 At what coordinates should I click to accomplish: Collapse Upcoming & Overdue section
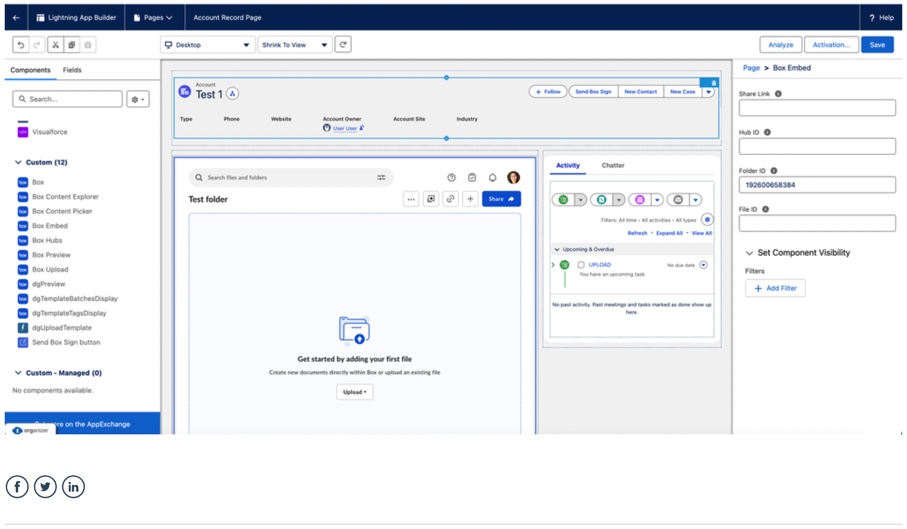[557, 250]
